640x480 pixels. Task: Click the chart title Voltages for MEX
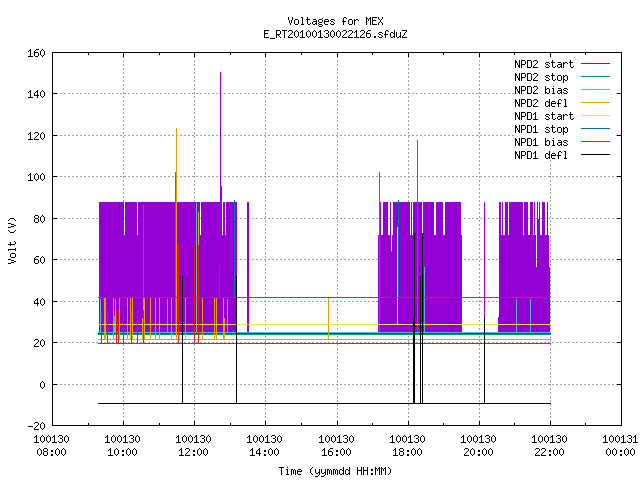coord(336,21)
